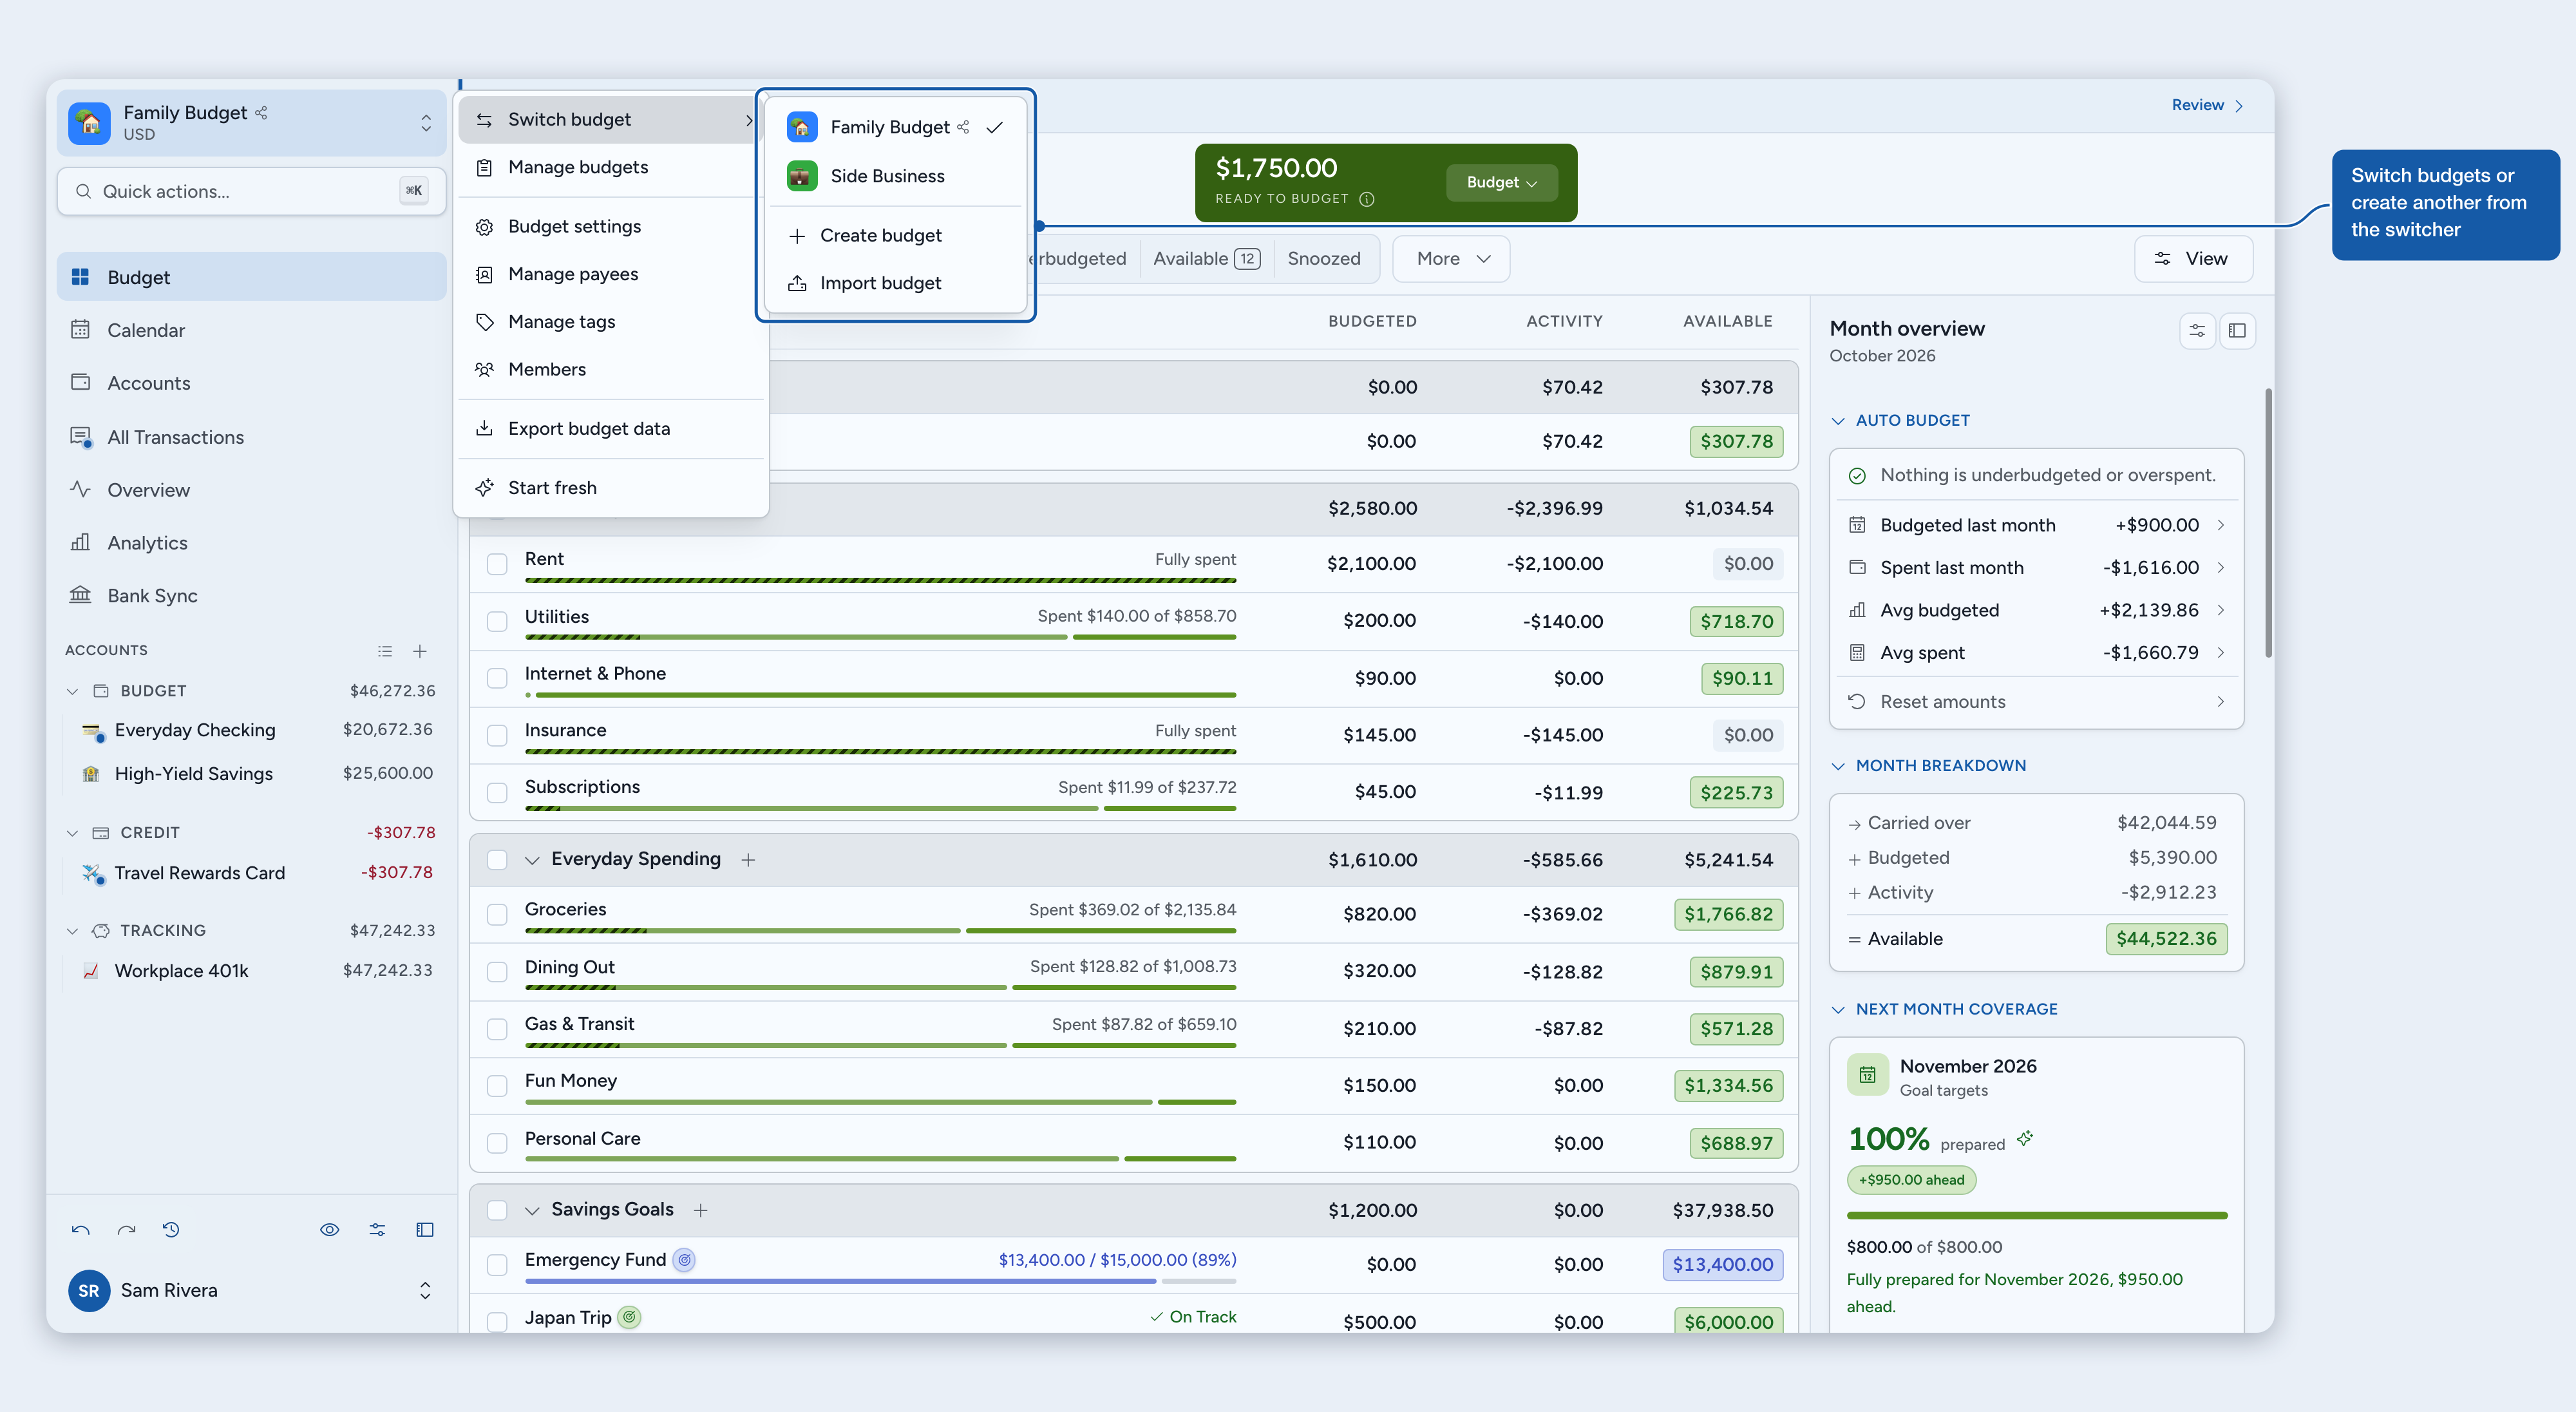Click the Emergency Fund goal target icon
Image resolution: width=2576 pixels, height=1412 pixels.
point(684,1260)
